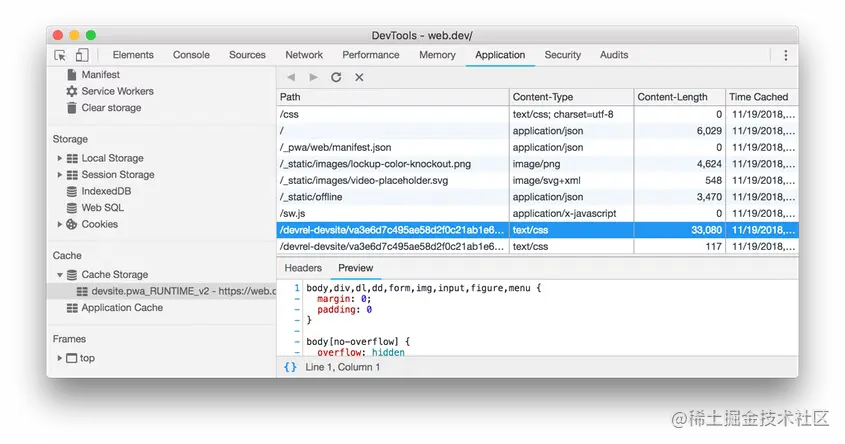Image resolution: width=845 pixels, height=444 pixels.
Task: Delete selected cache entry with X icon
Action: pyautogui.click(x=359, y=77)
